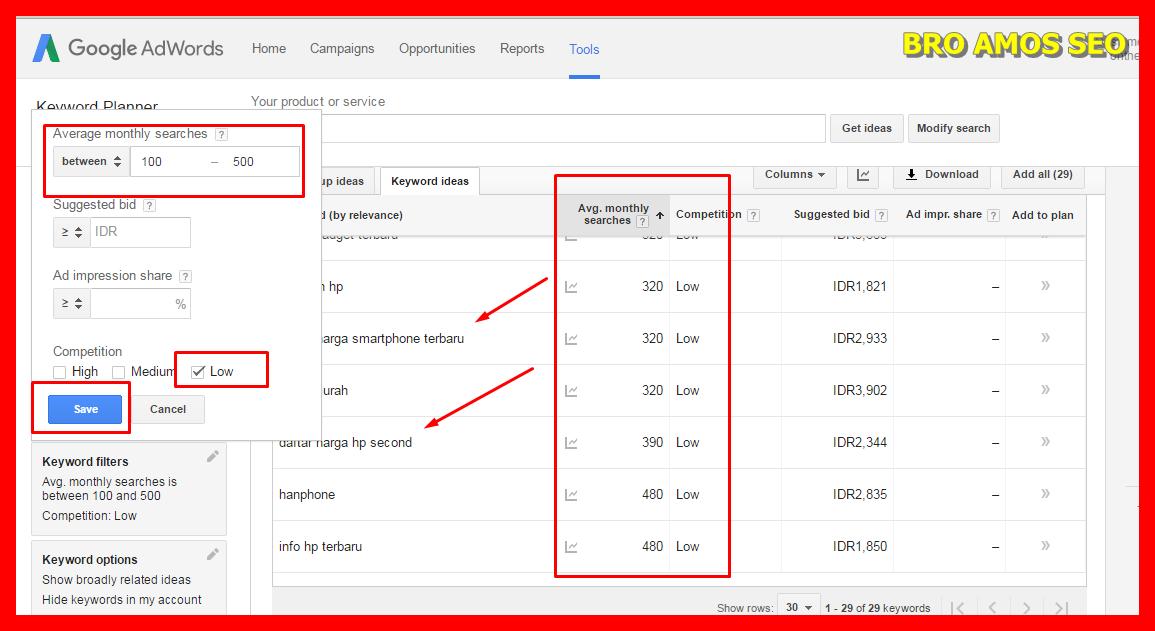Save the keyword filter settings

click(x=85, y=409)
